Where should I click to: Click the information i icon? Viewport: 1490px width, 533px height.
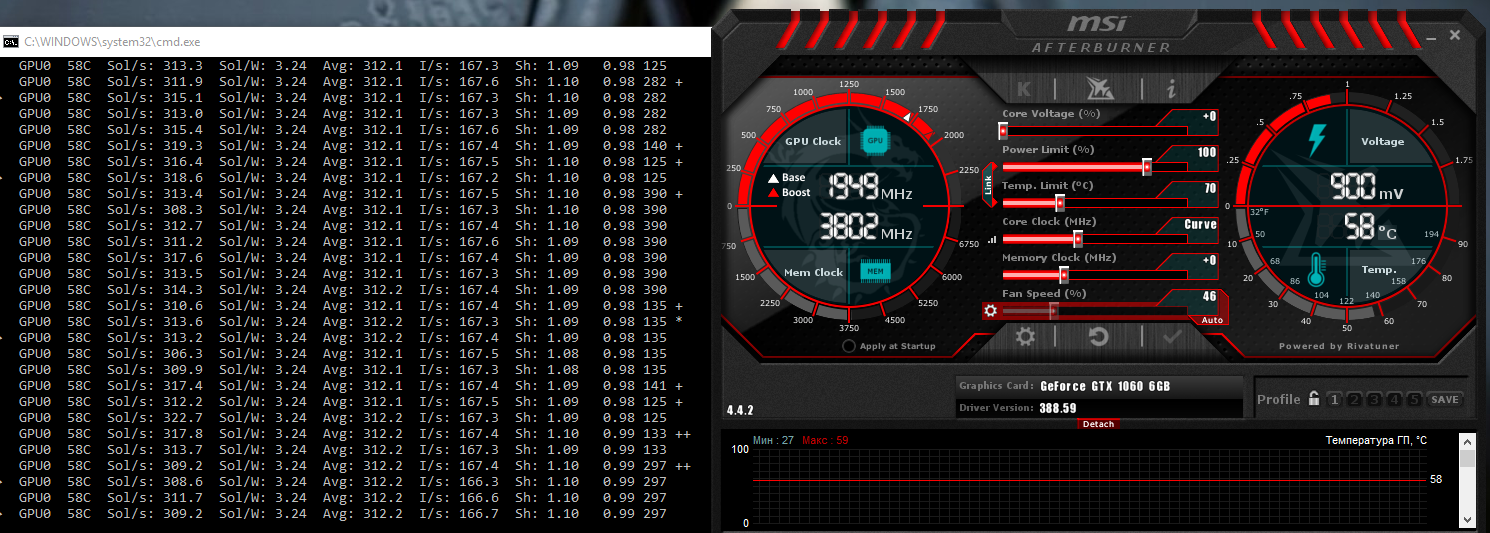[x=1171, y=88]
